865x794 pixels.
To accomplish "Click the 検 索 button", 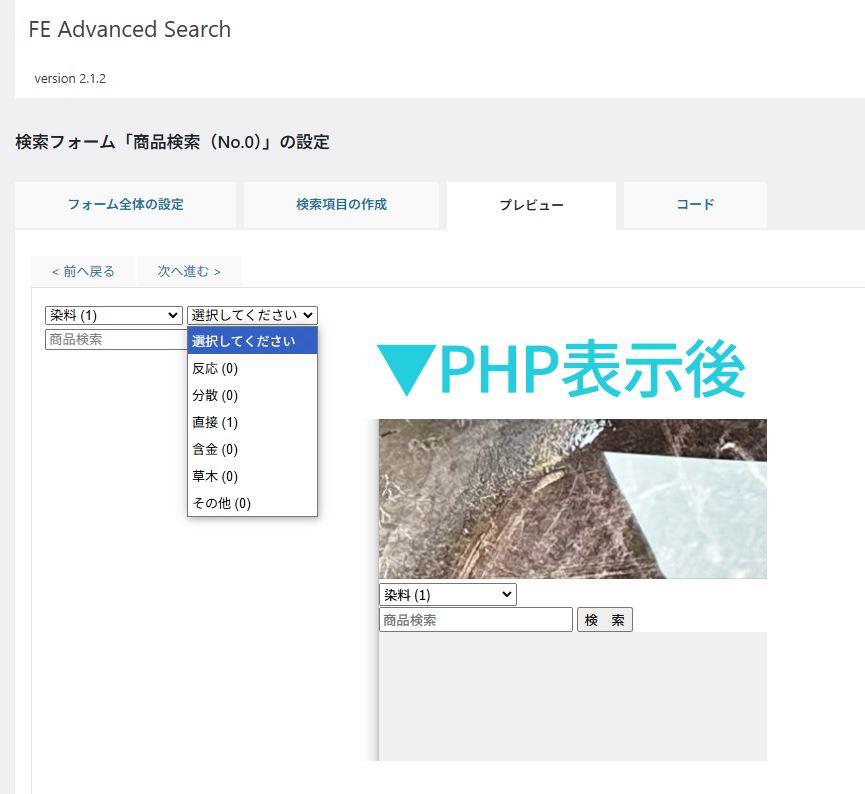I will [605, 620].
